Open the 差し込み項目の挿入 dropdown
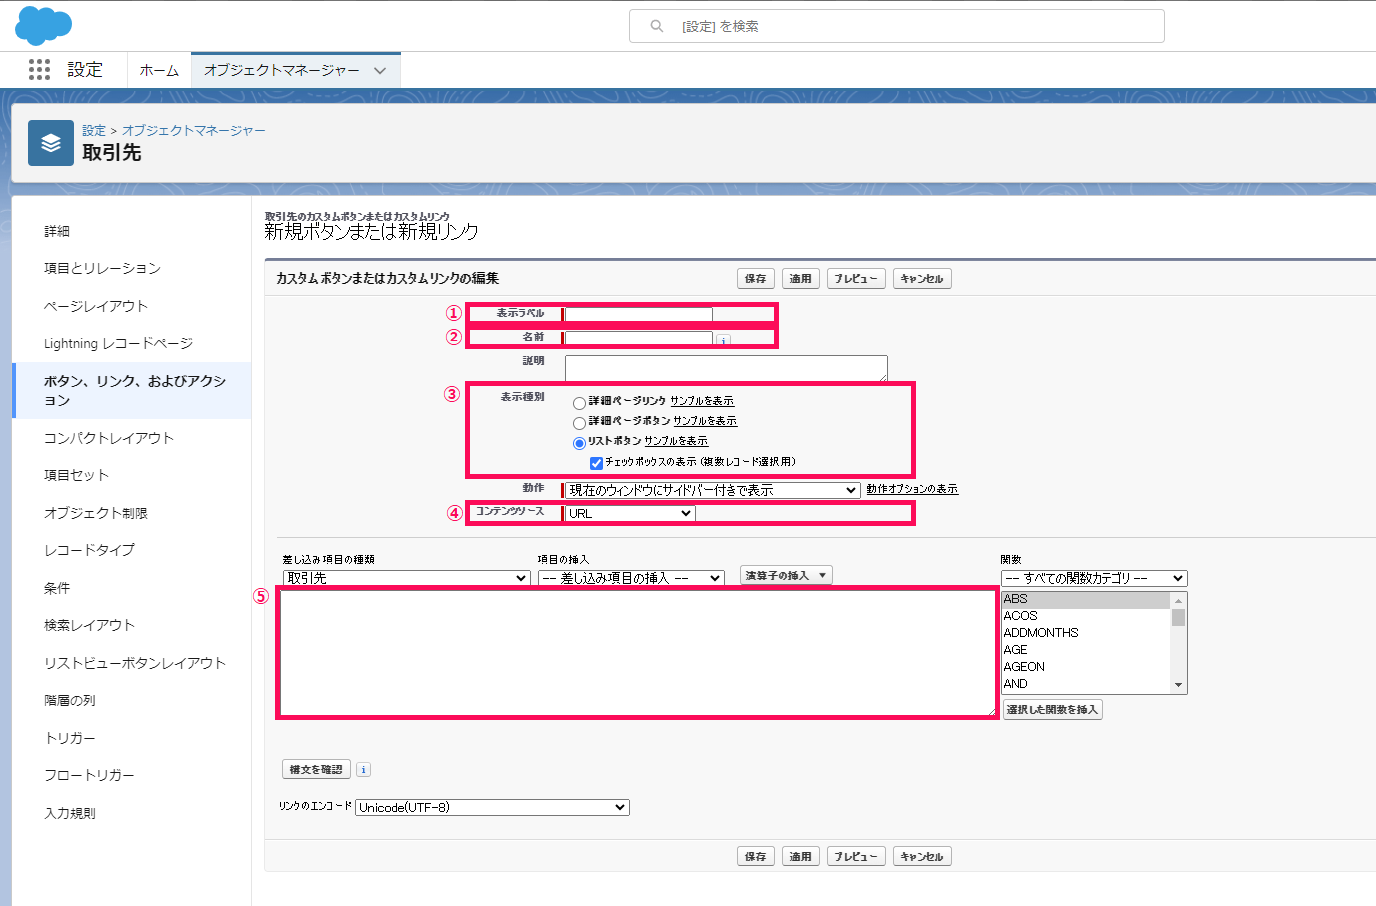Screen dimensions: 1376x906 coord(631,578)
